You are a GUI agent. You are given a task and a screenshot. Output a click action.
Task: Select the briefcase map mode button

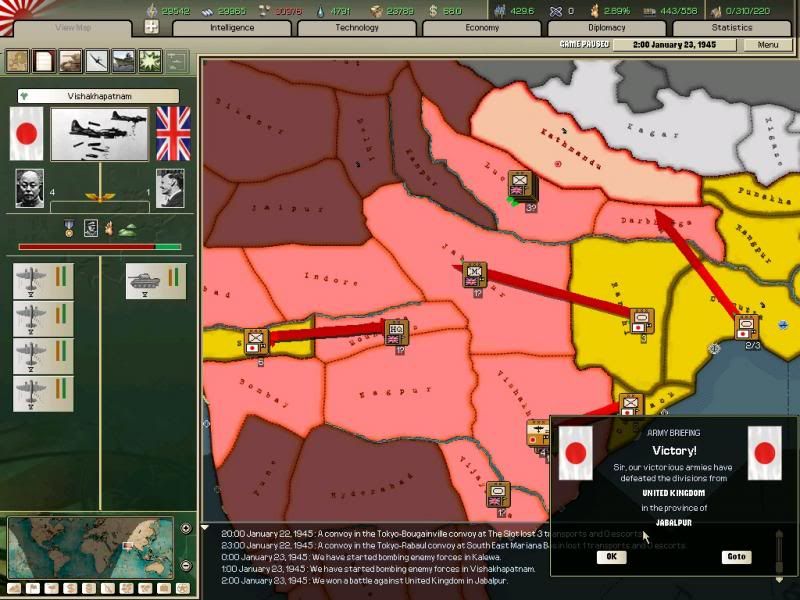[164, 589]
